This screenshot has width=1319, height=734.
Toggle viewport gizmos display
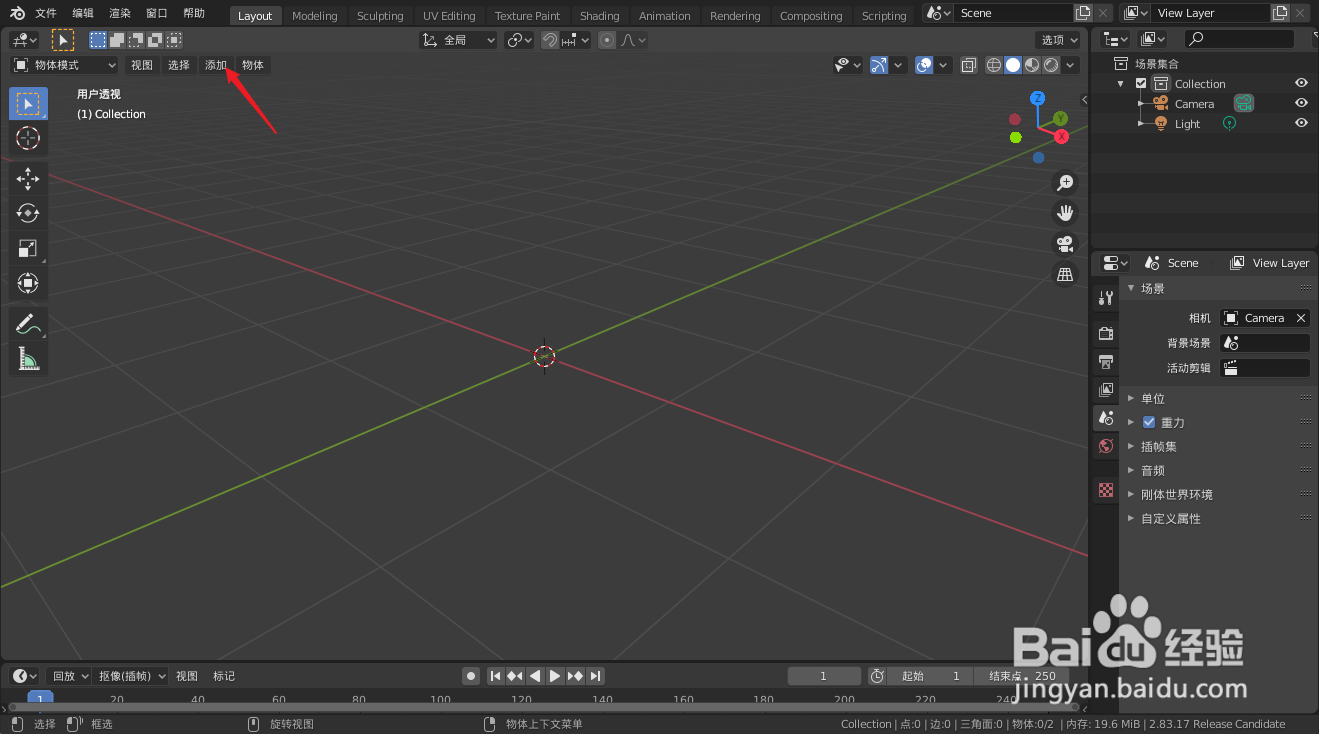878,65
